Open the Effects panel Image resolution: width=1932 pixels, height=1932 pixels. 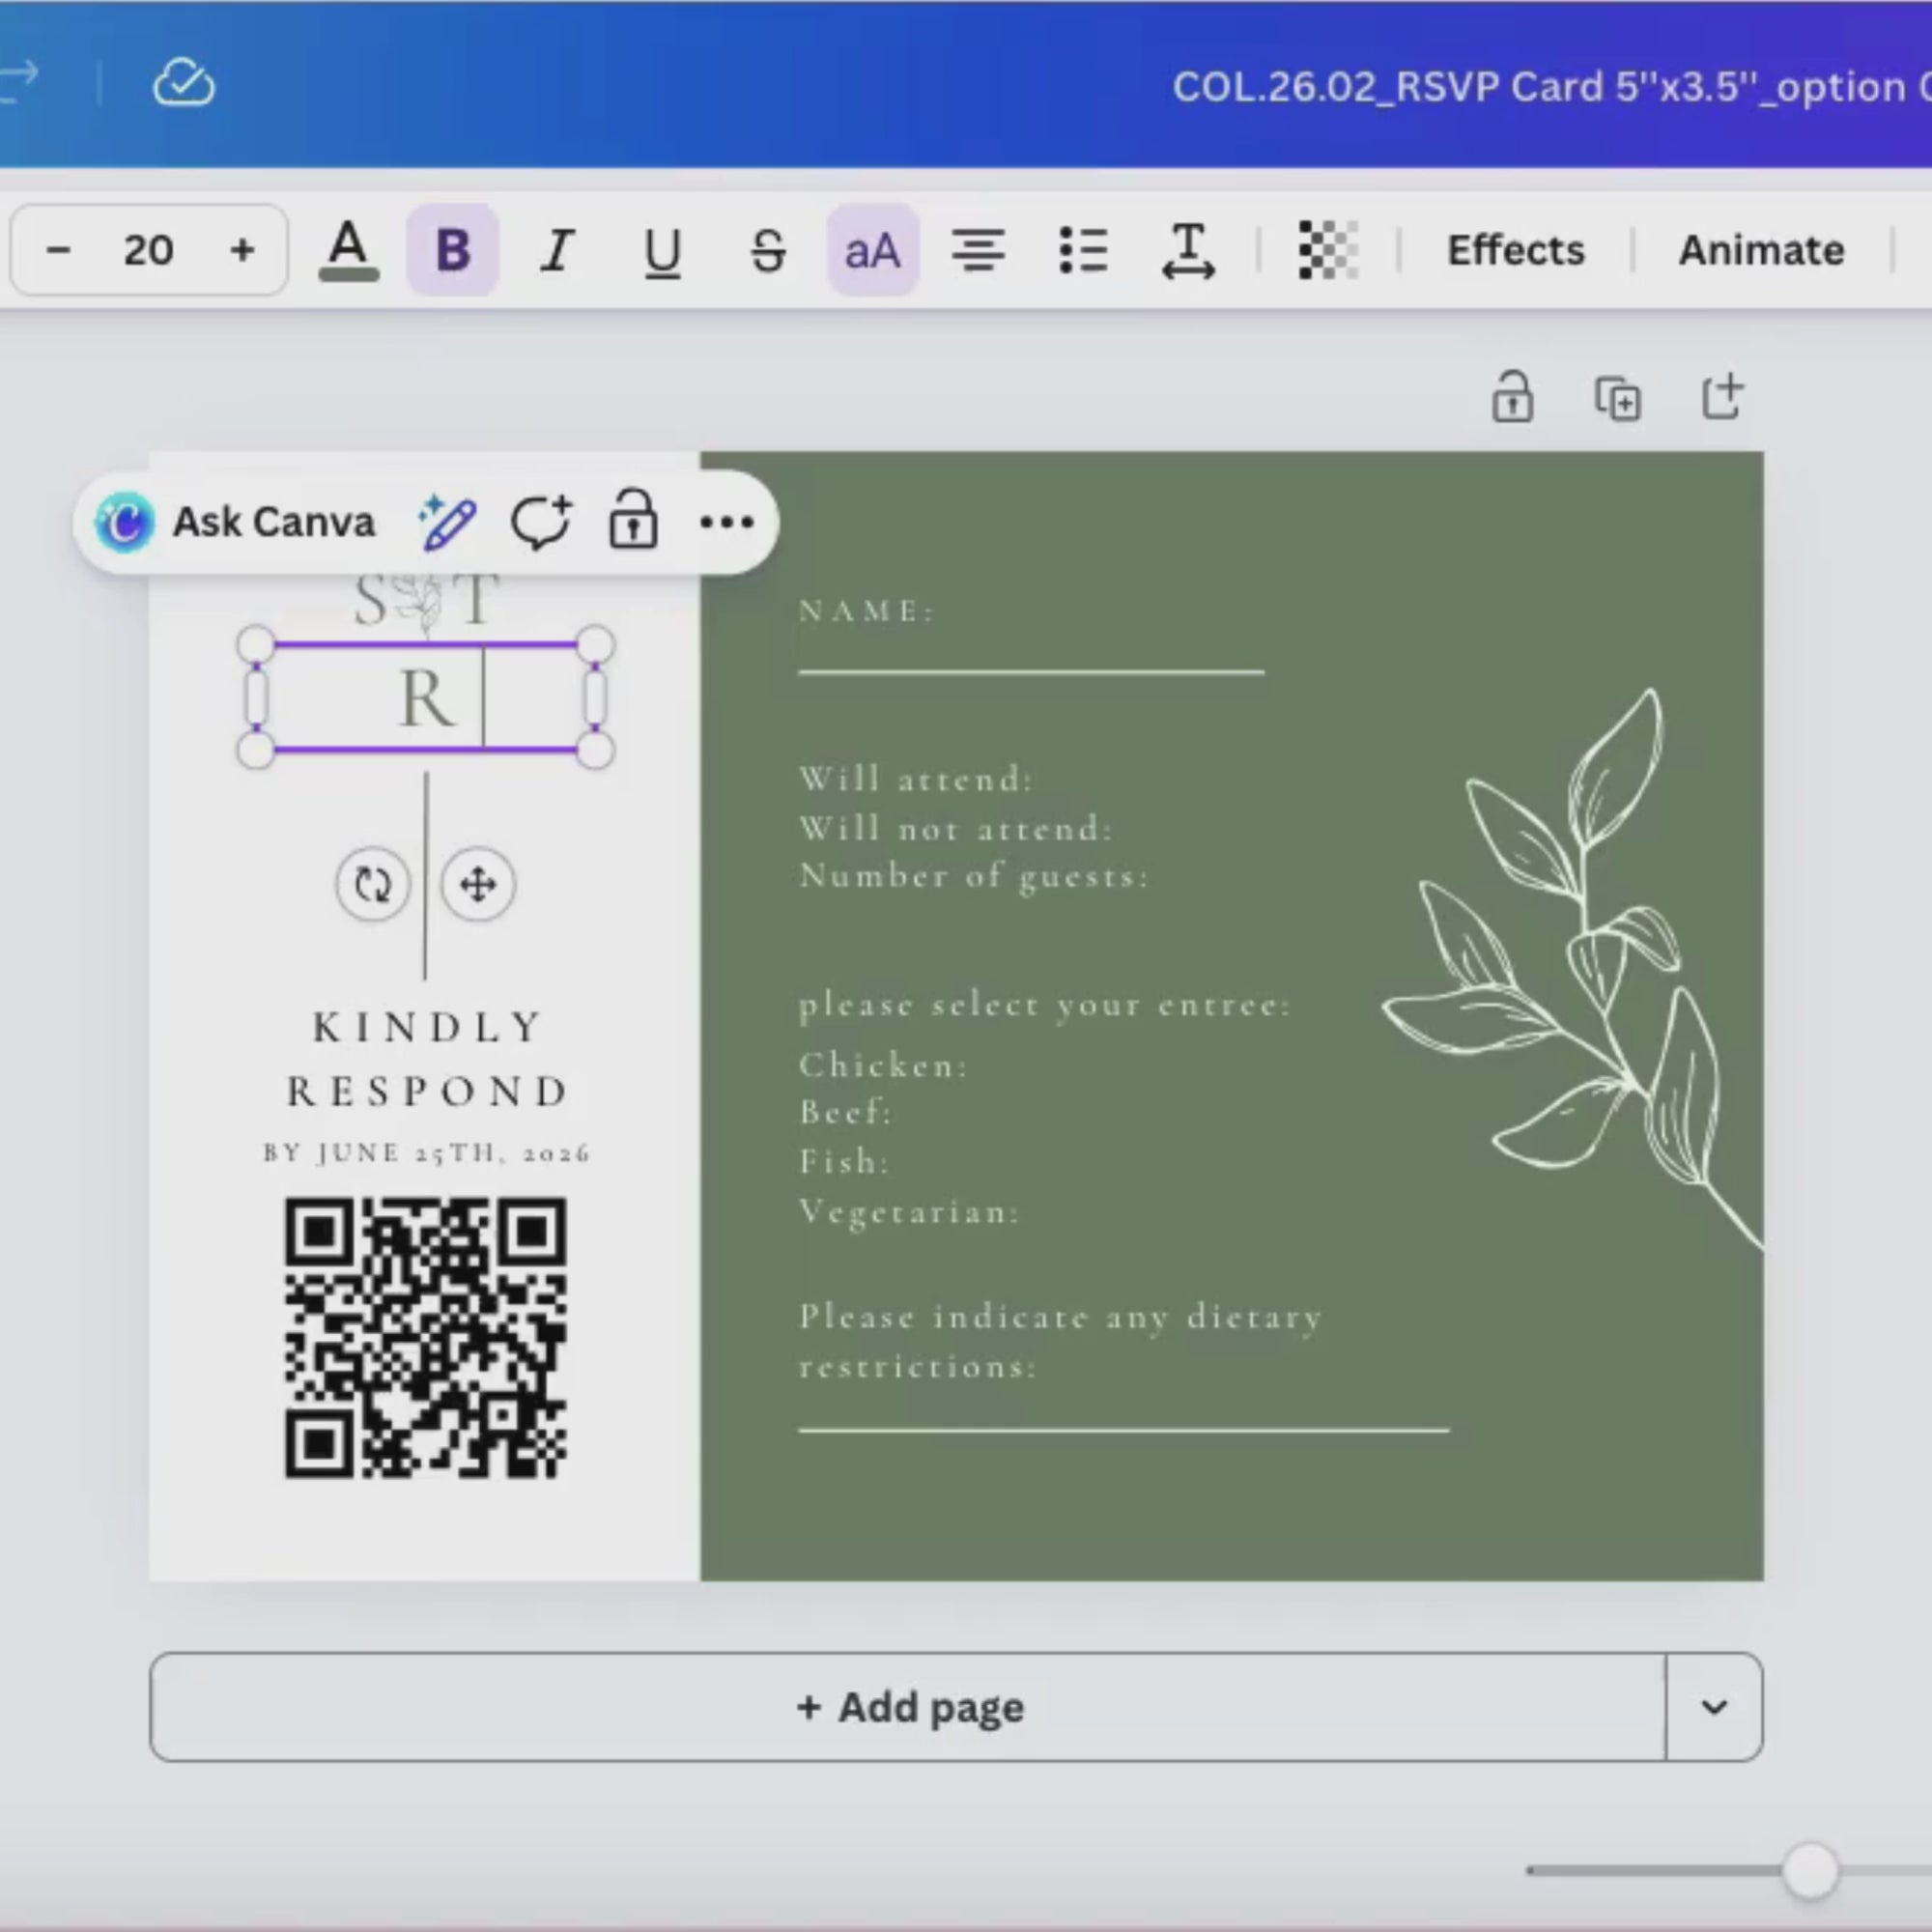pyautogui.click(x=1516, y=250)
